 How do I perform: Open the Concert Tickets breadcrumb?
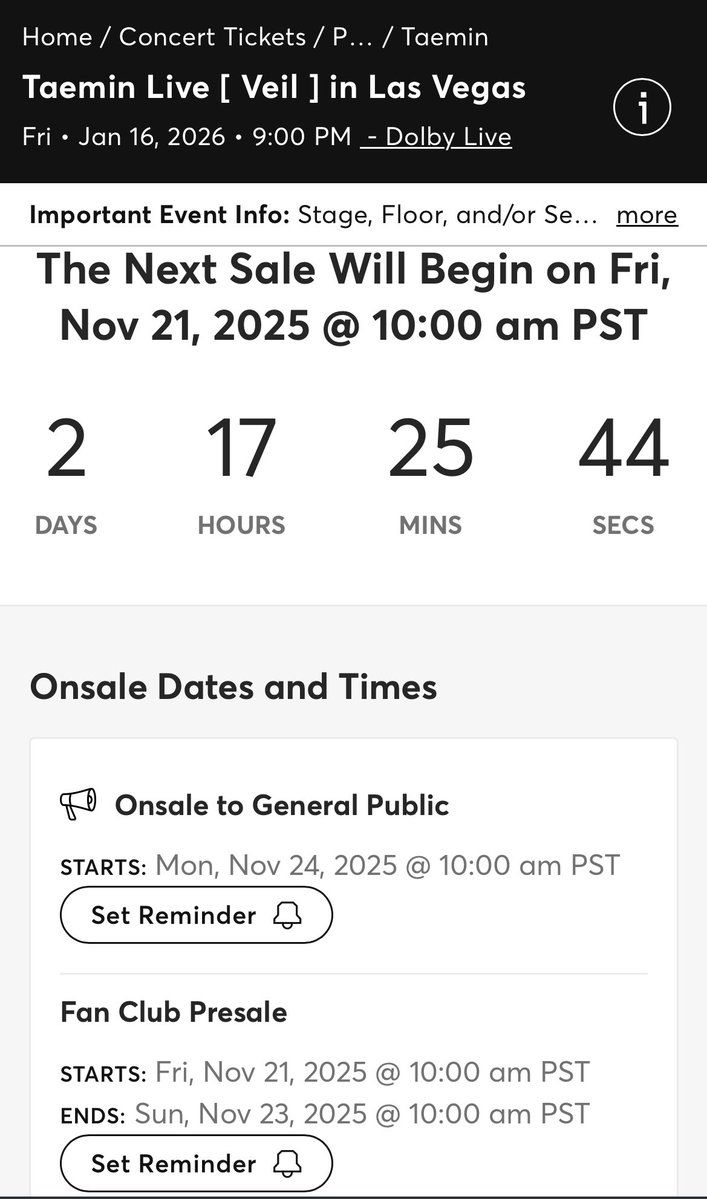pyautogui.click(x=212, y=37)
